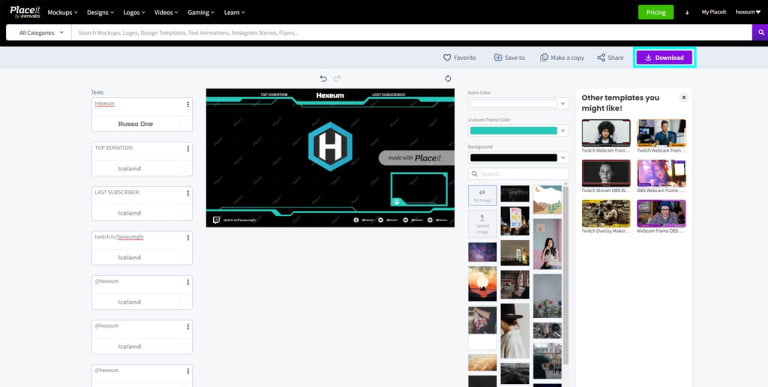Select the OBS Webcam Frame template thumbnail
This screenshot has width=768, height=387.
pyautogui.click(x=661, y=173)
